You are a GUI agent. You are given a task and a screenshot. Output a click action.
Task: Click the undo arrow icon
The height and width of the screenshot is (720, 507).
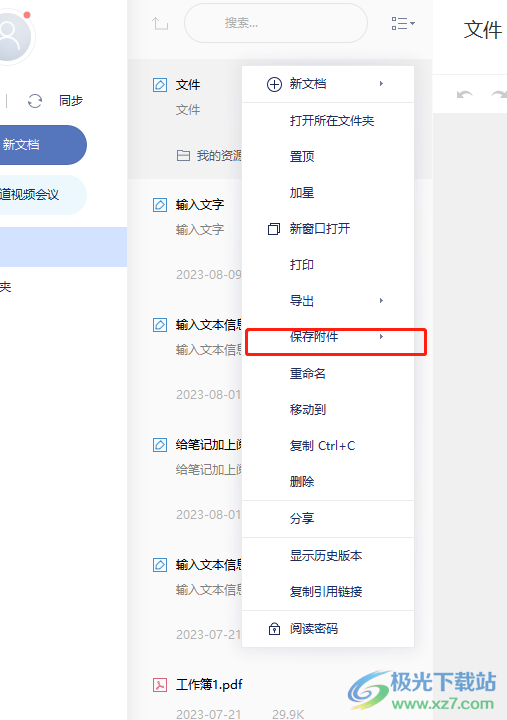point(464,95)
